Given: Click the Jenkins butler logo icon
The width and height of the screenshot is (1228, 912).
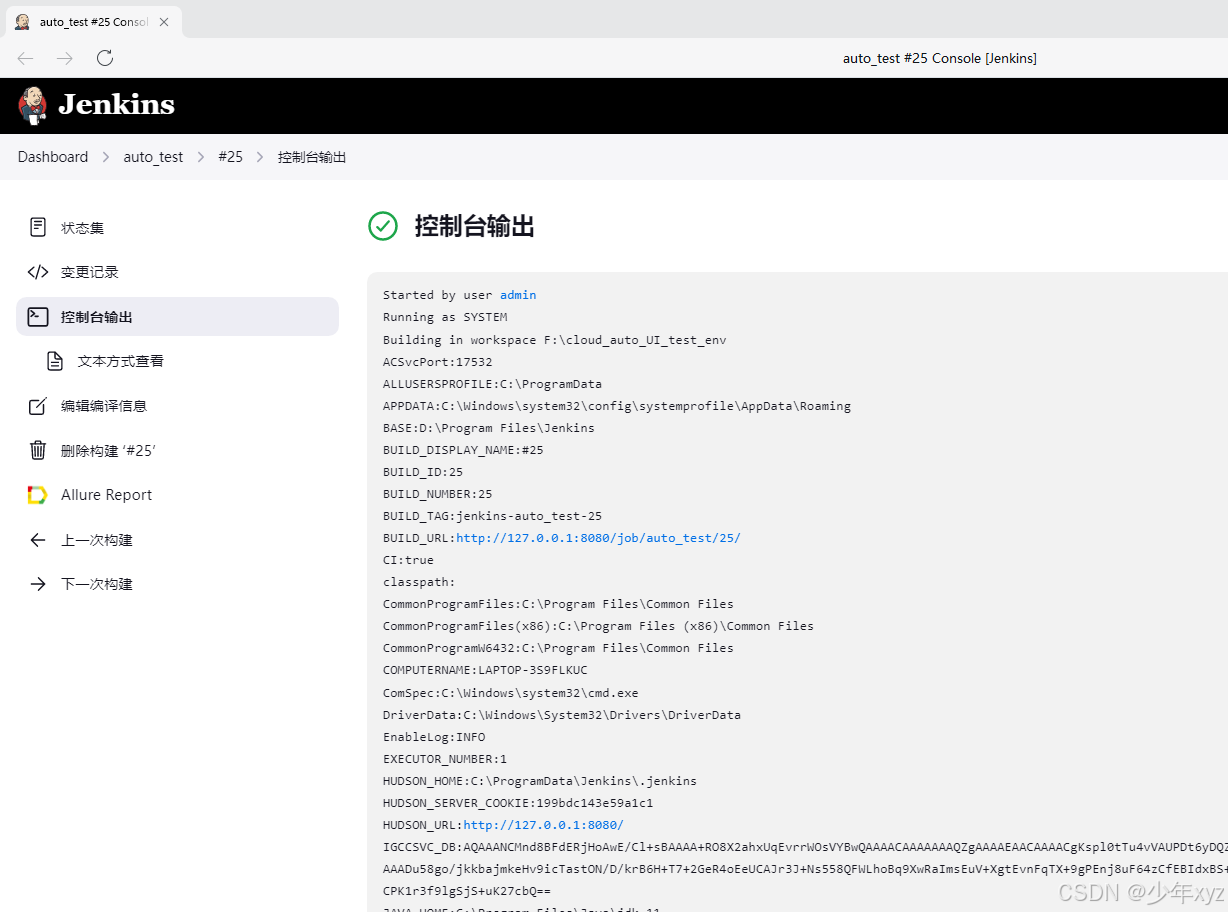Looking at the screenshot, I should point(32,105).
